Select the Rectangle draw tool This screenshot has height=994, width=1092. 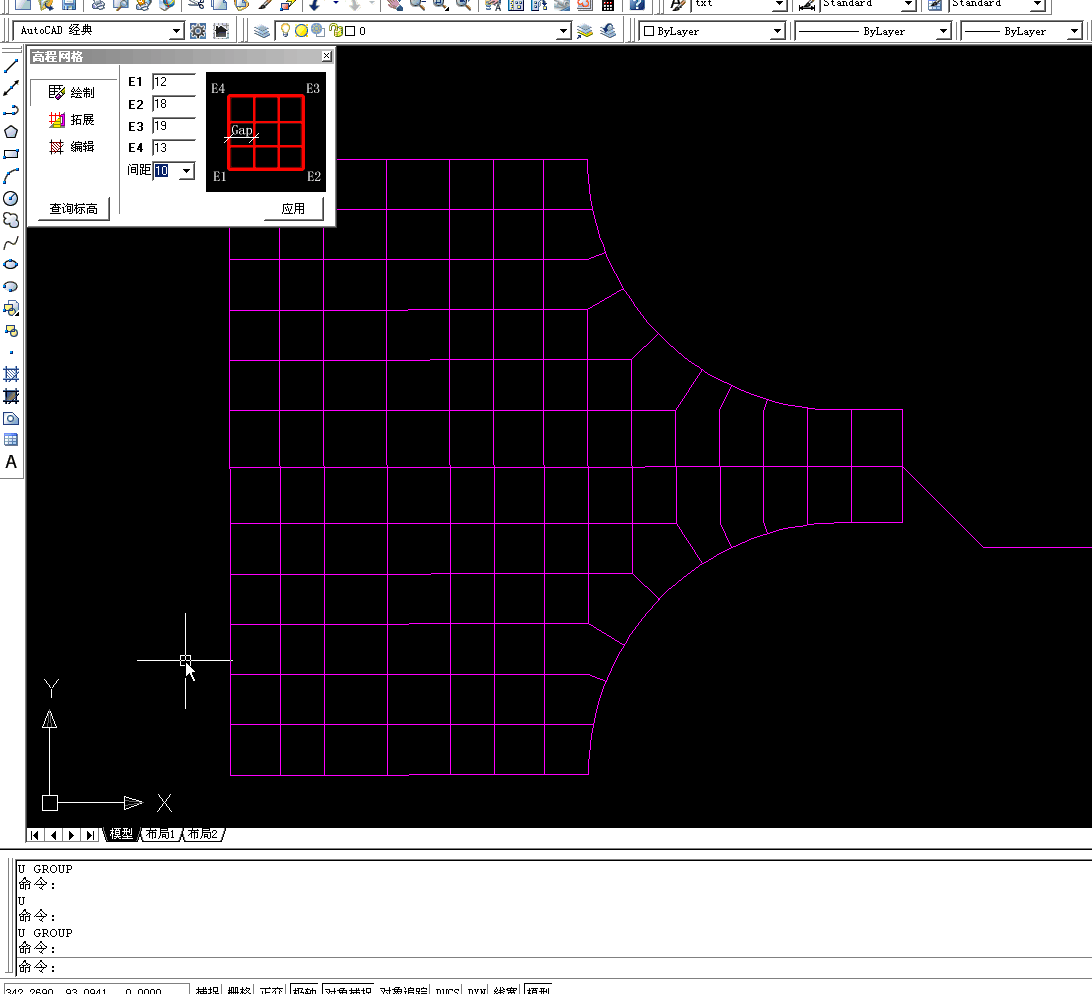pos(11,154)
